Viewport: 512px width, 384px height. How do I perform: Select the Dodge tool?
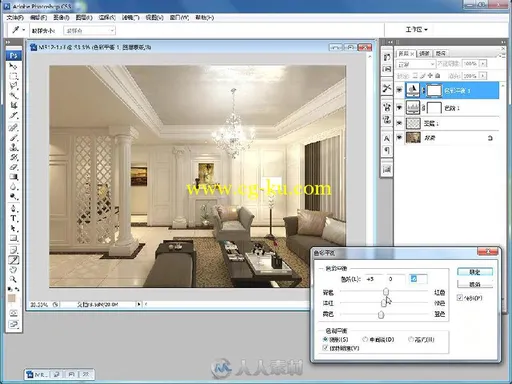[x=13, y=196]
